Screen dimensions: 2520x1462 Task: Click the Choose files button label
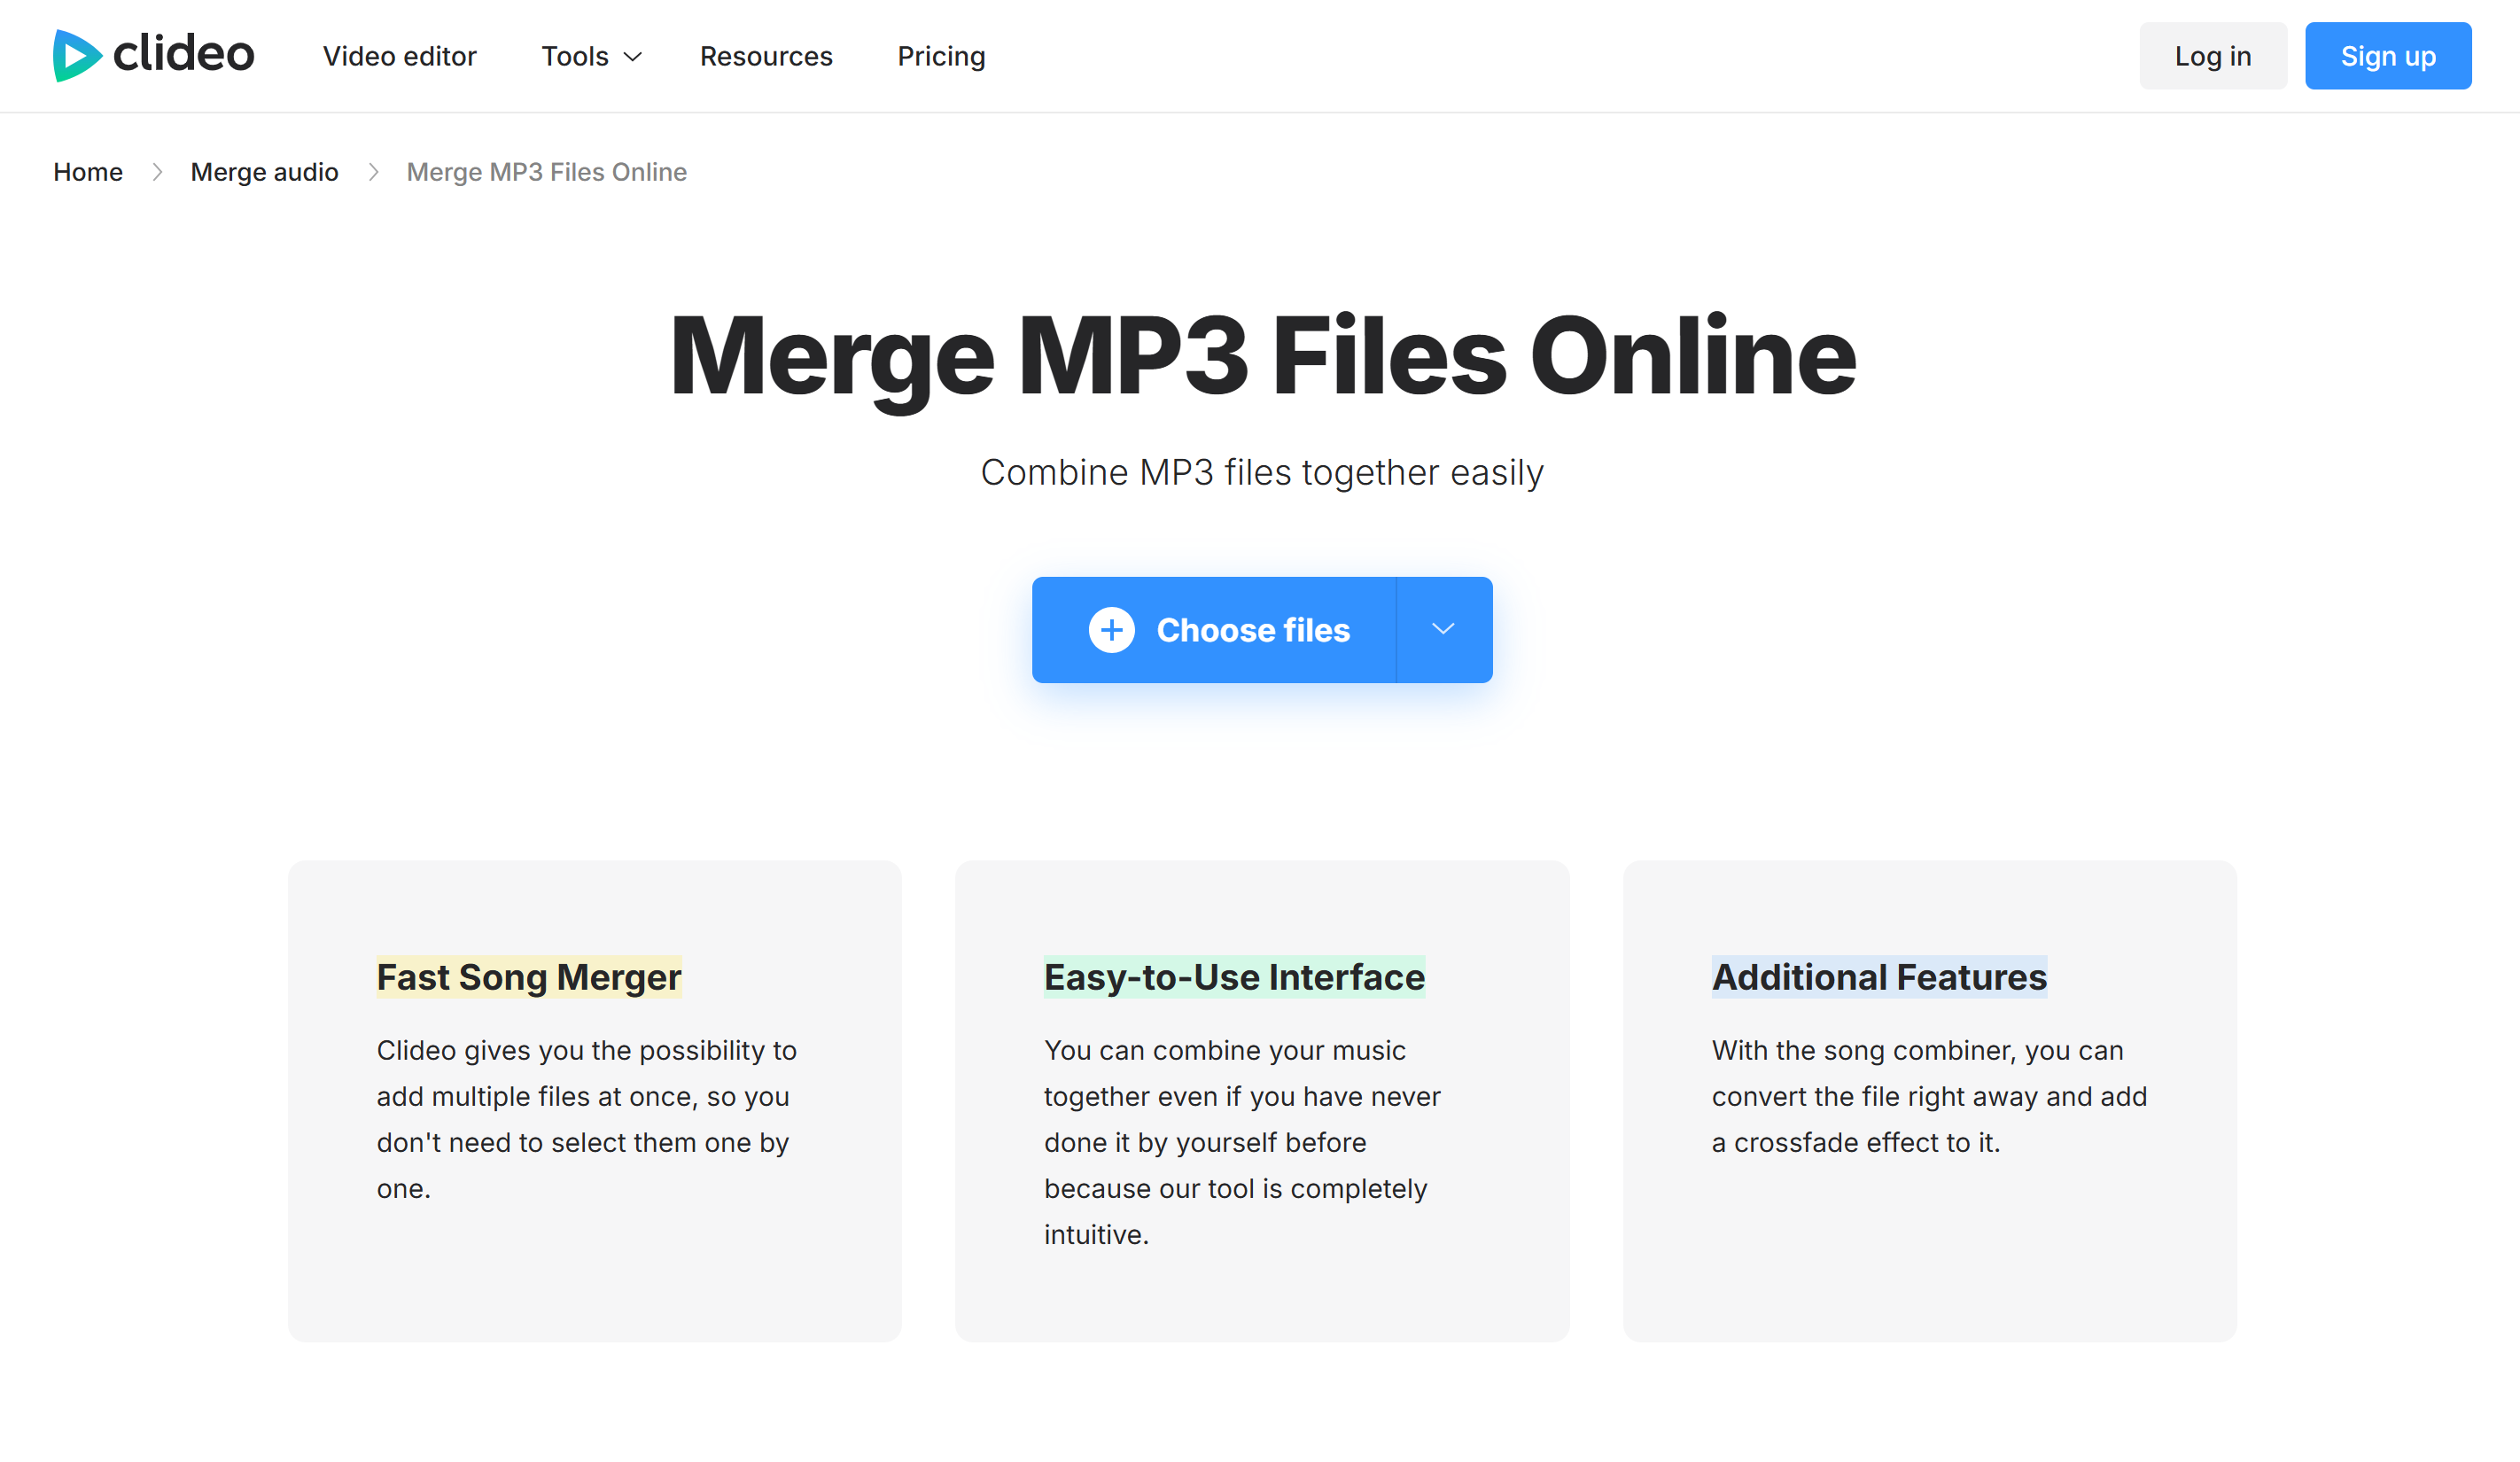[1252, 630]
